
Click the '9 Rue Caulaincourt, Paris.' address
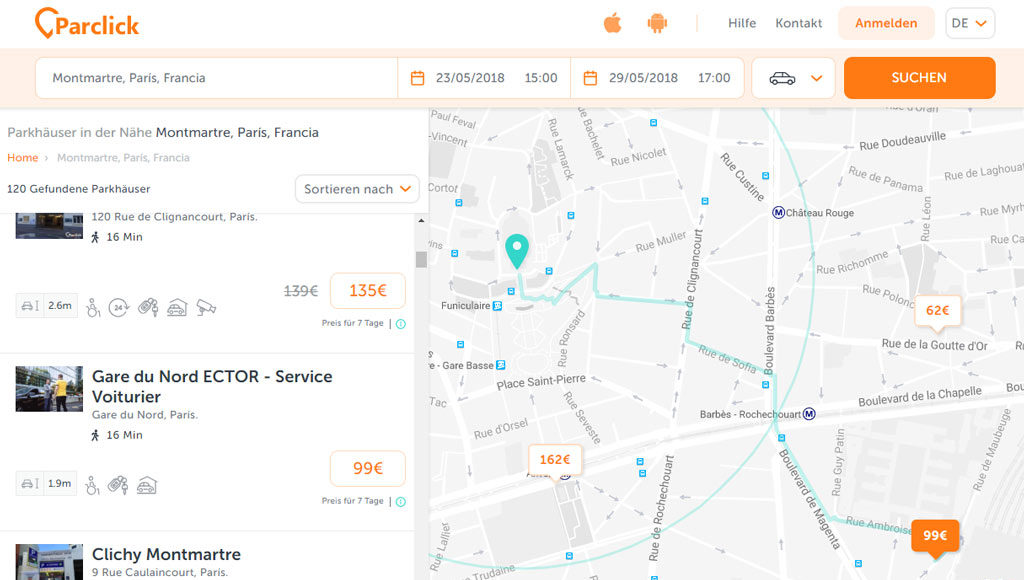click(x=160, y=572)
